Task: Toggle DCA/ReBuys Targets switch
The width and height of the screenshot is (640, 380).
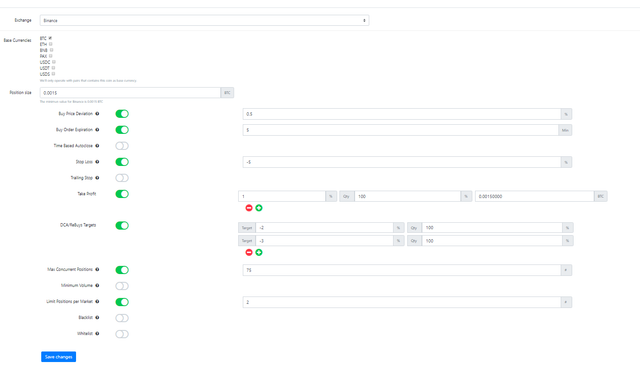Action: tap(122, 225)
